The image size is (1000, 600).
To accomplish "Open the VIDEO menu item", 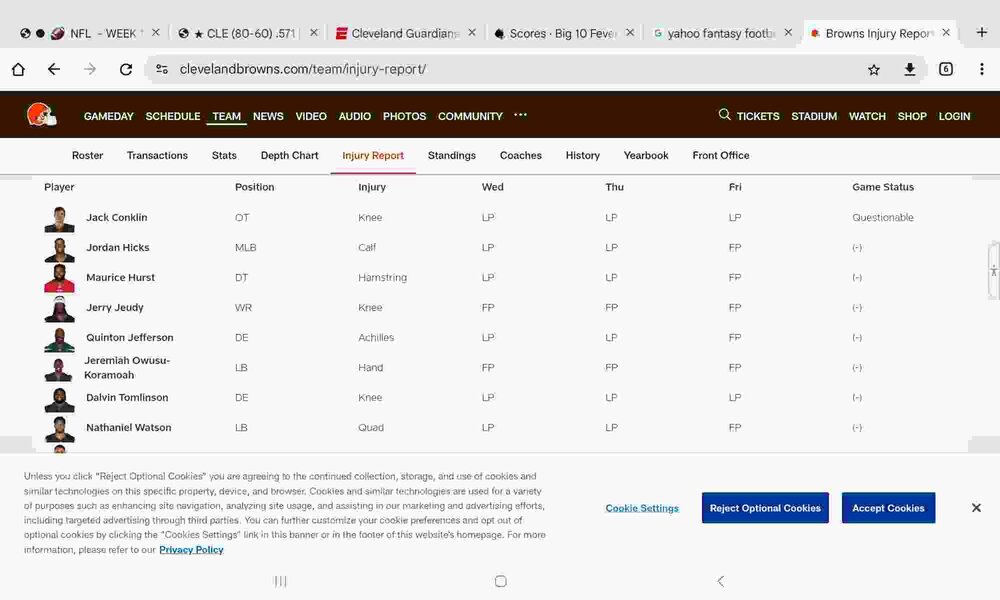I will [311, 116].
